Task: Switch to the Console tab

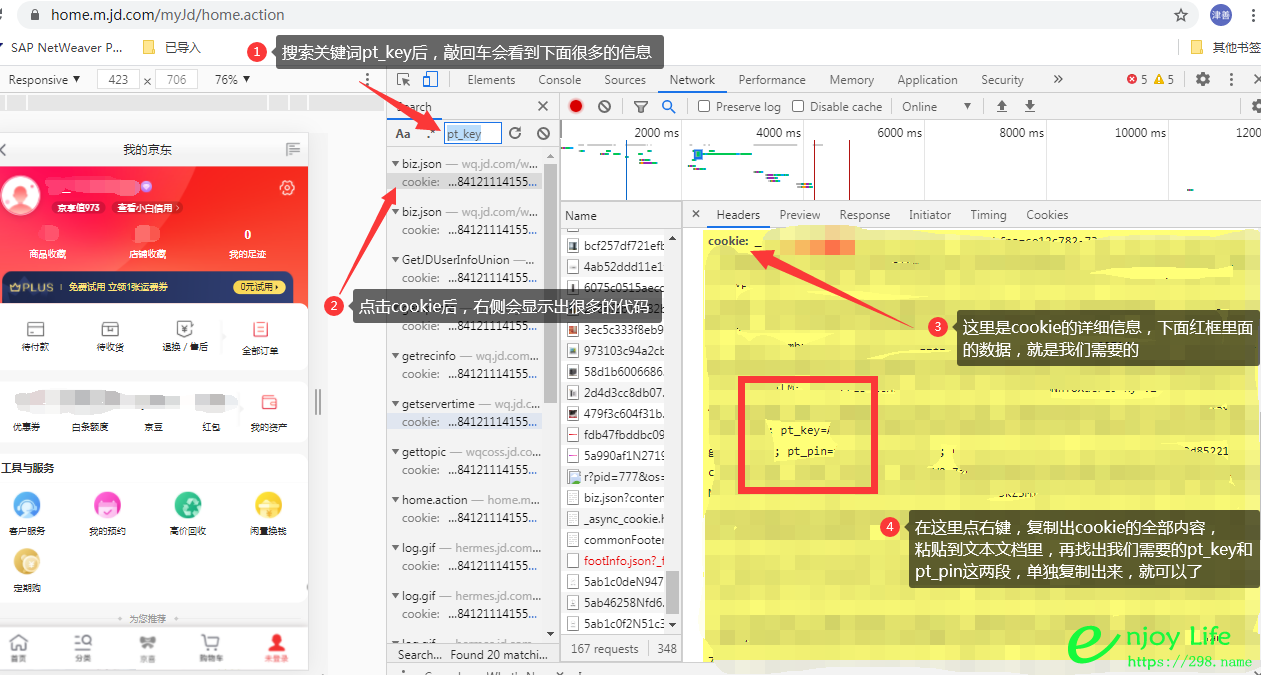Action: click(x=559, y=80)
